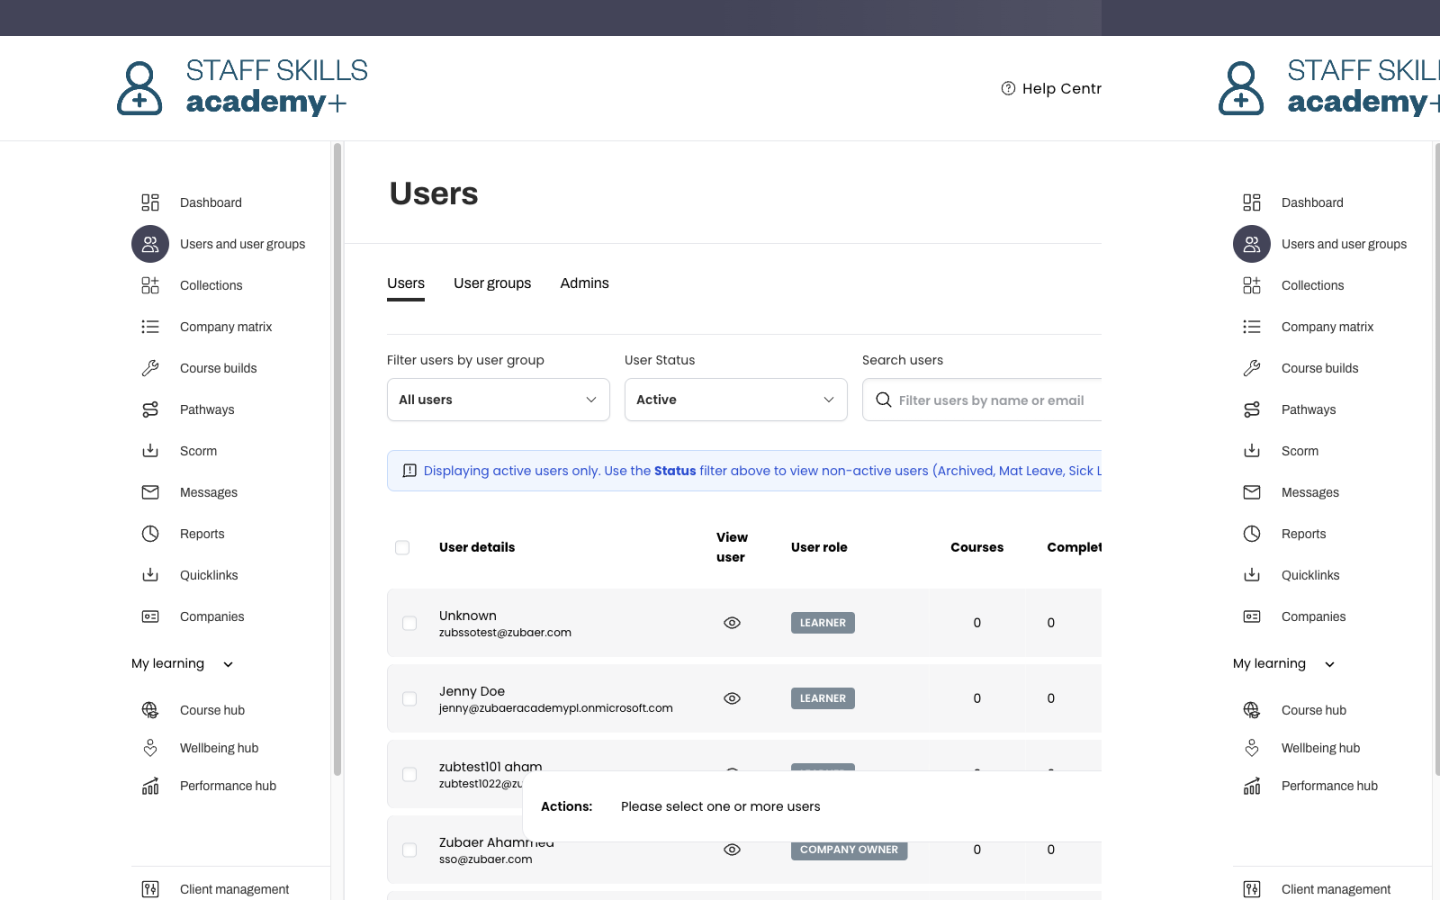Image resolution: width=1440 pixels, height=900 pixels.
Task: Click the search users input field
Action: tap(982, 400)
